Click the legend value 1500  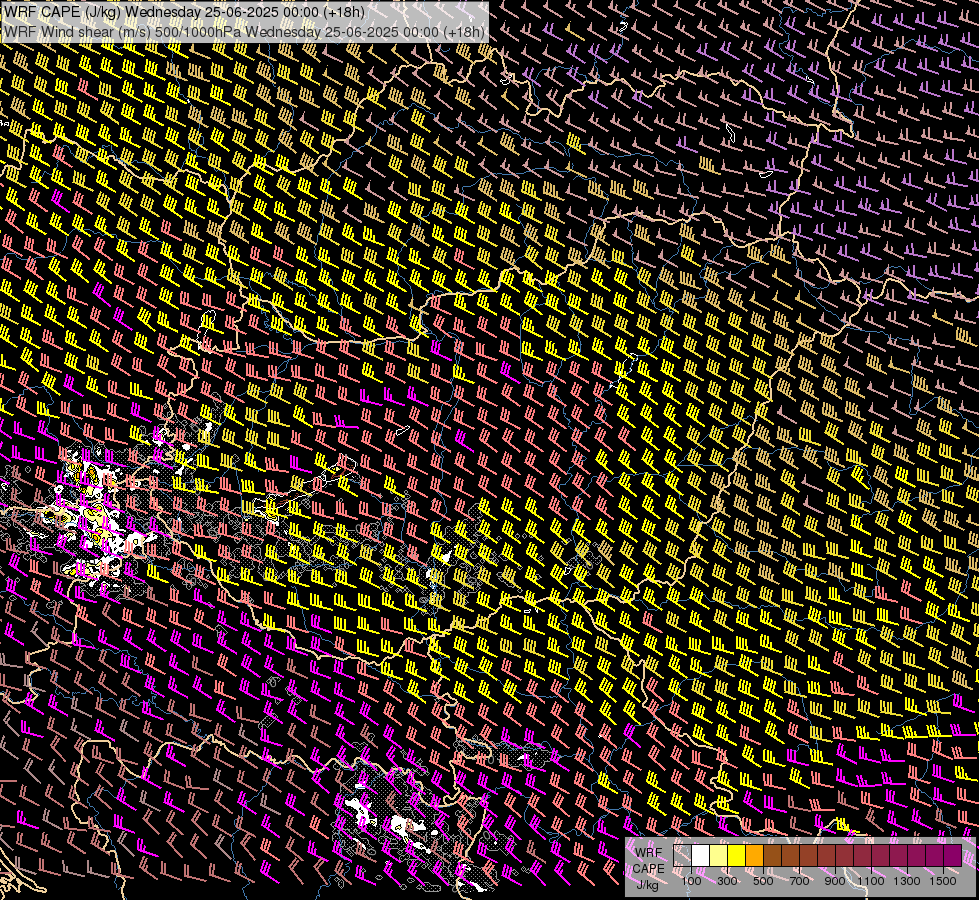[x=943, y=881]
